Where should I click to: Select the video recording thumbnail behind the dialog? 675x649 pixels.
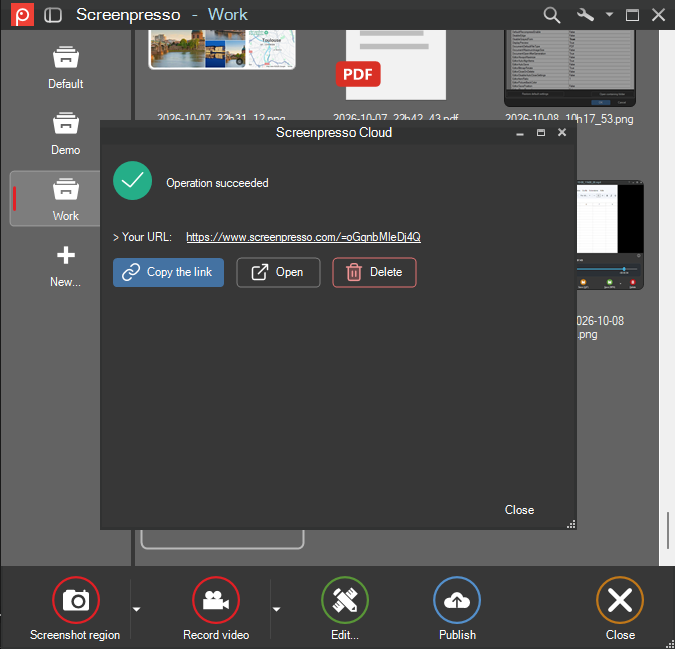(610, 235)
